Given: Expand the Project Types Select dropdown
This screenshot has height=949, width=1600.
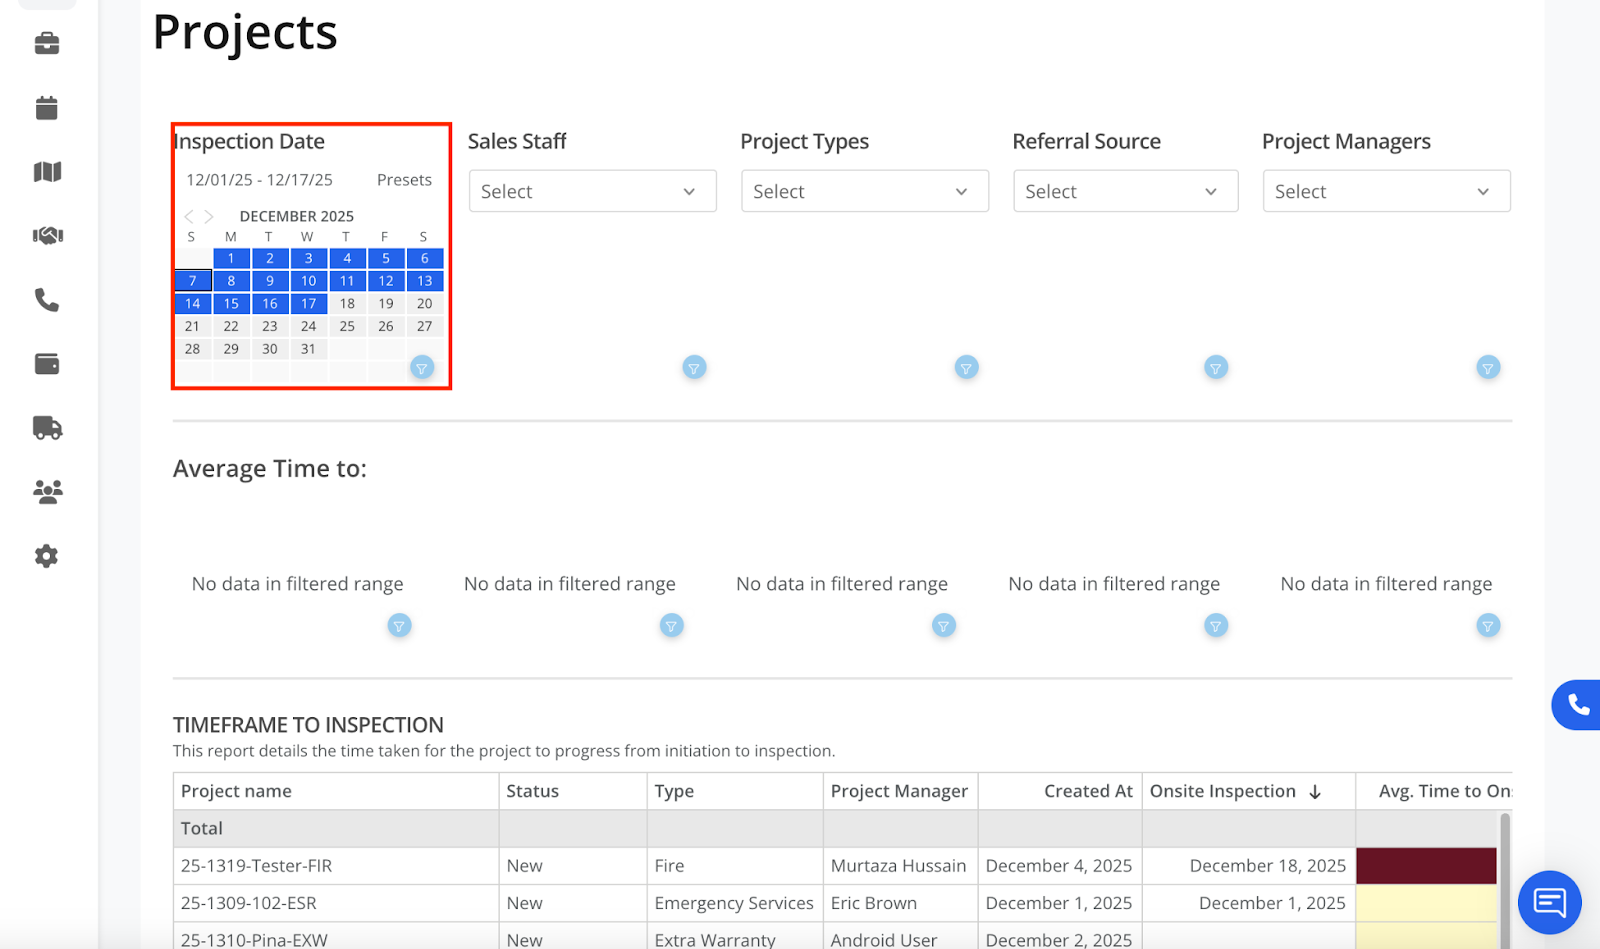Looking at the screenshot, I should 865,191.
